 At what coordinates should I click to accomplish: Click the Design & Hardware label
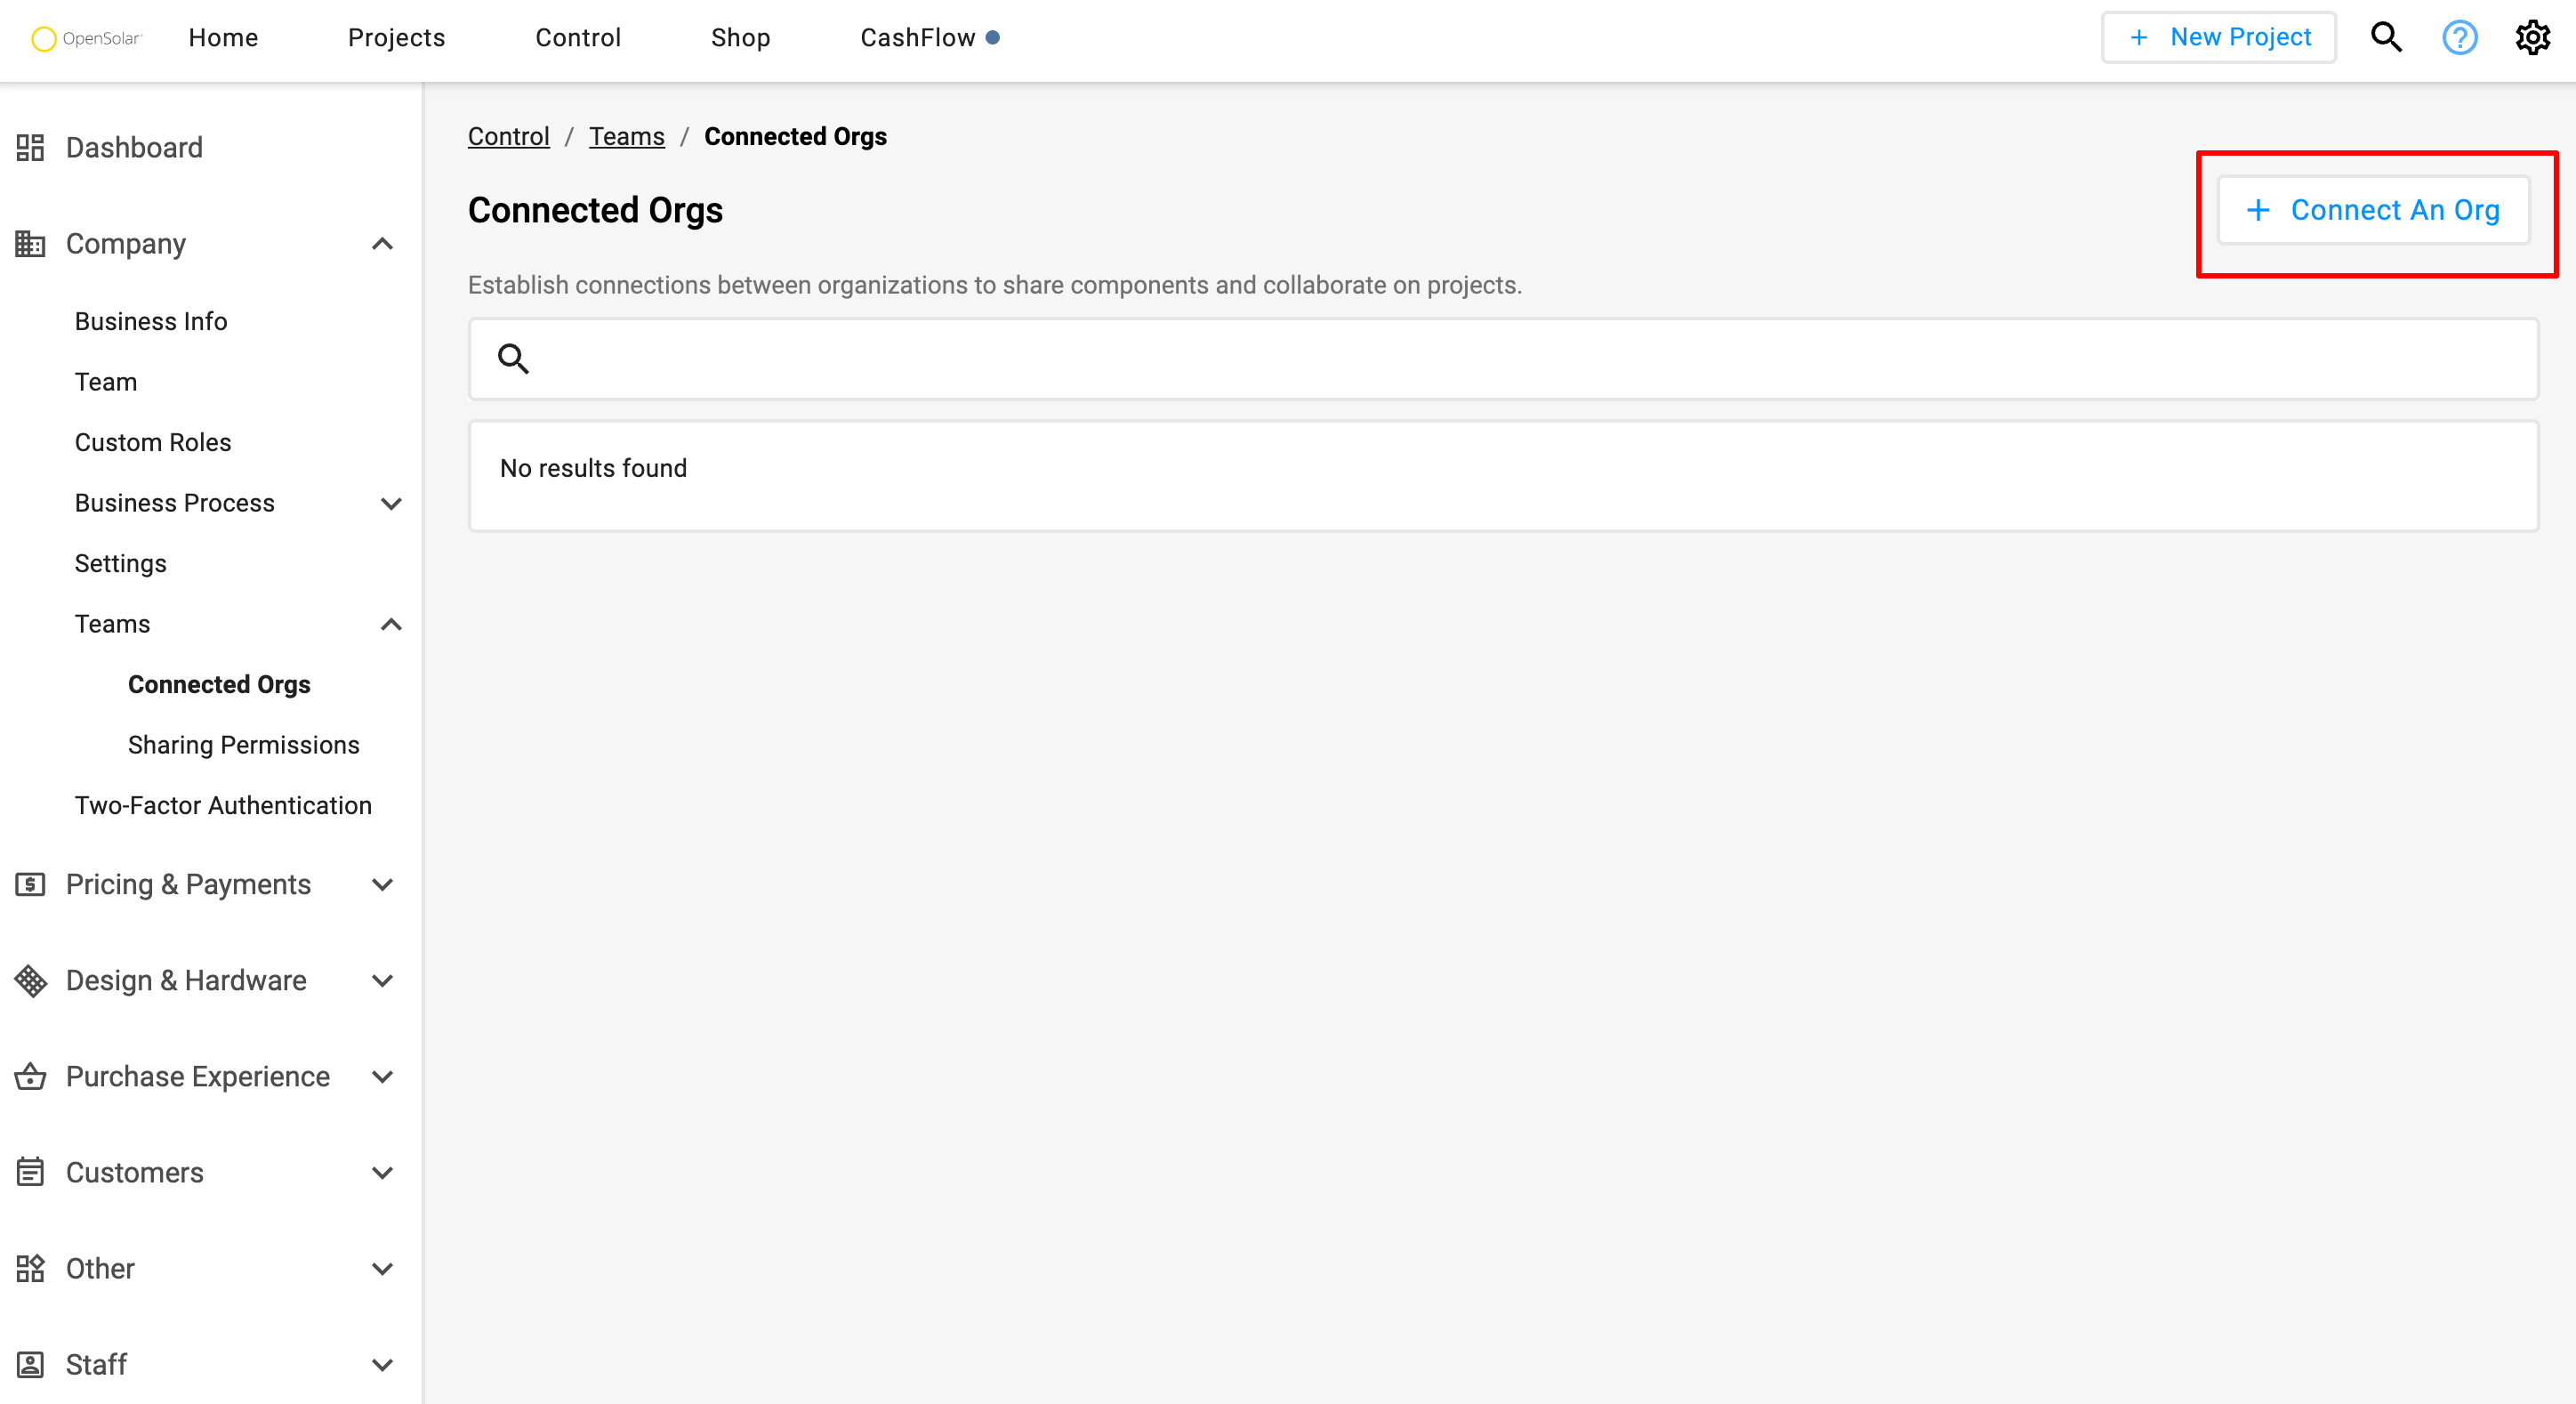[186, 980]
